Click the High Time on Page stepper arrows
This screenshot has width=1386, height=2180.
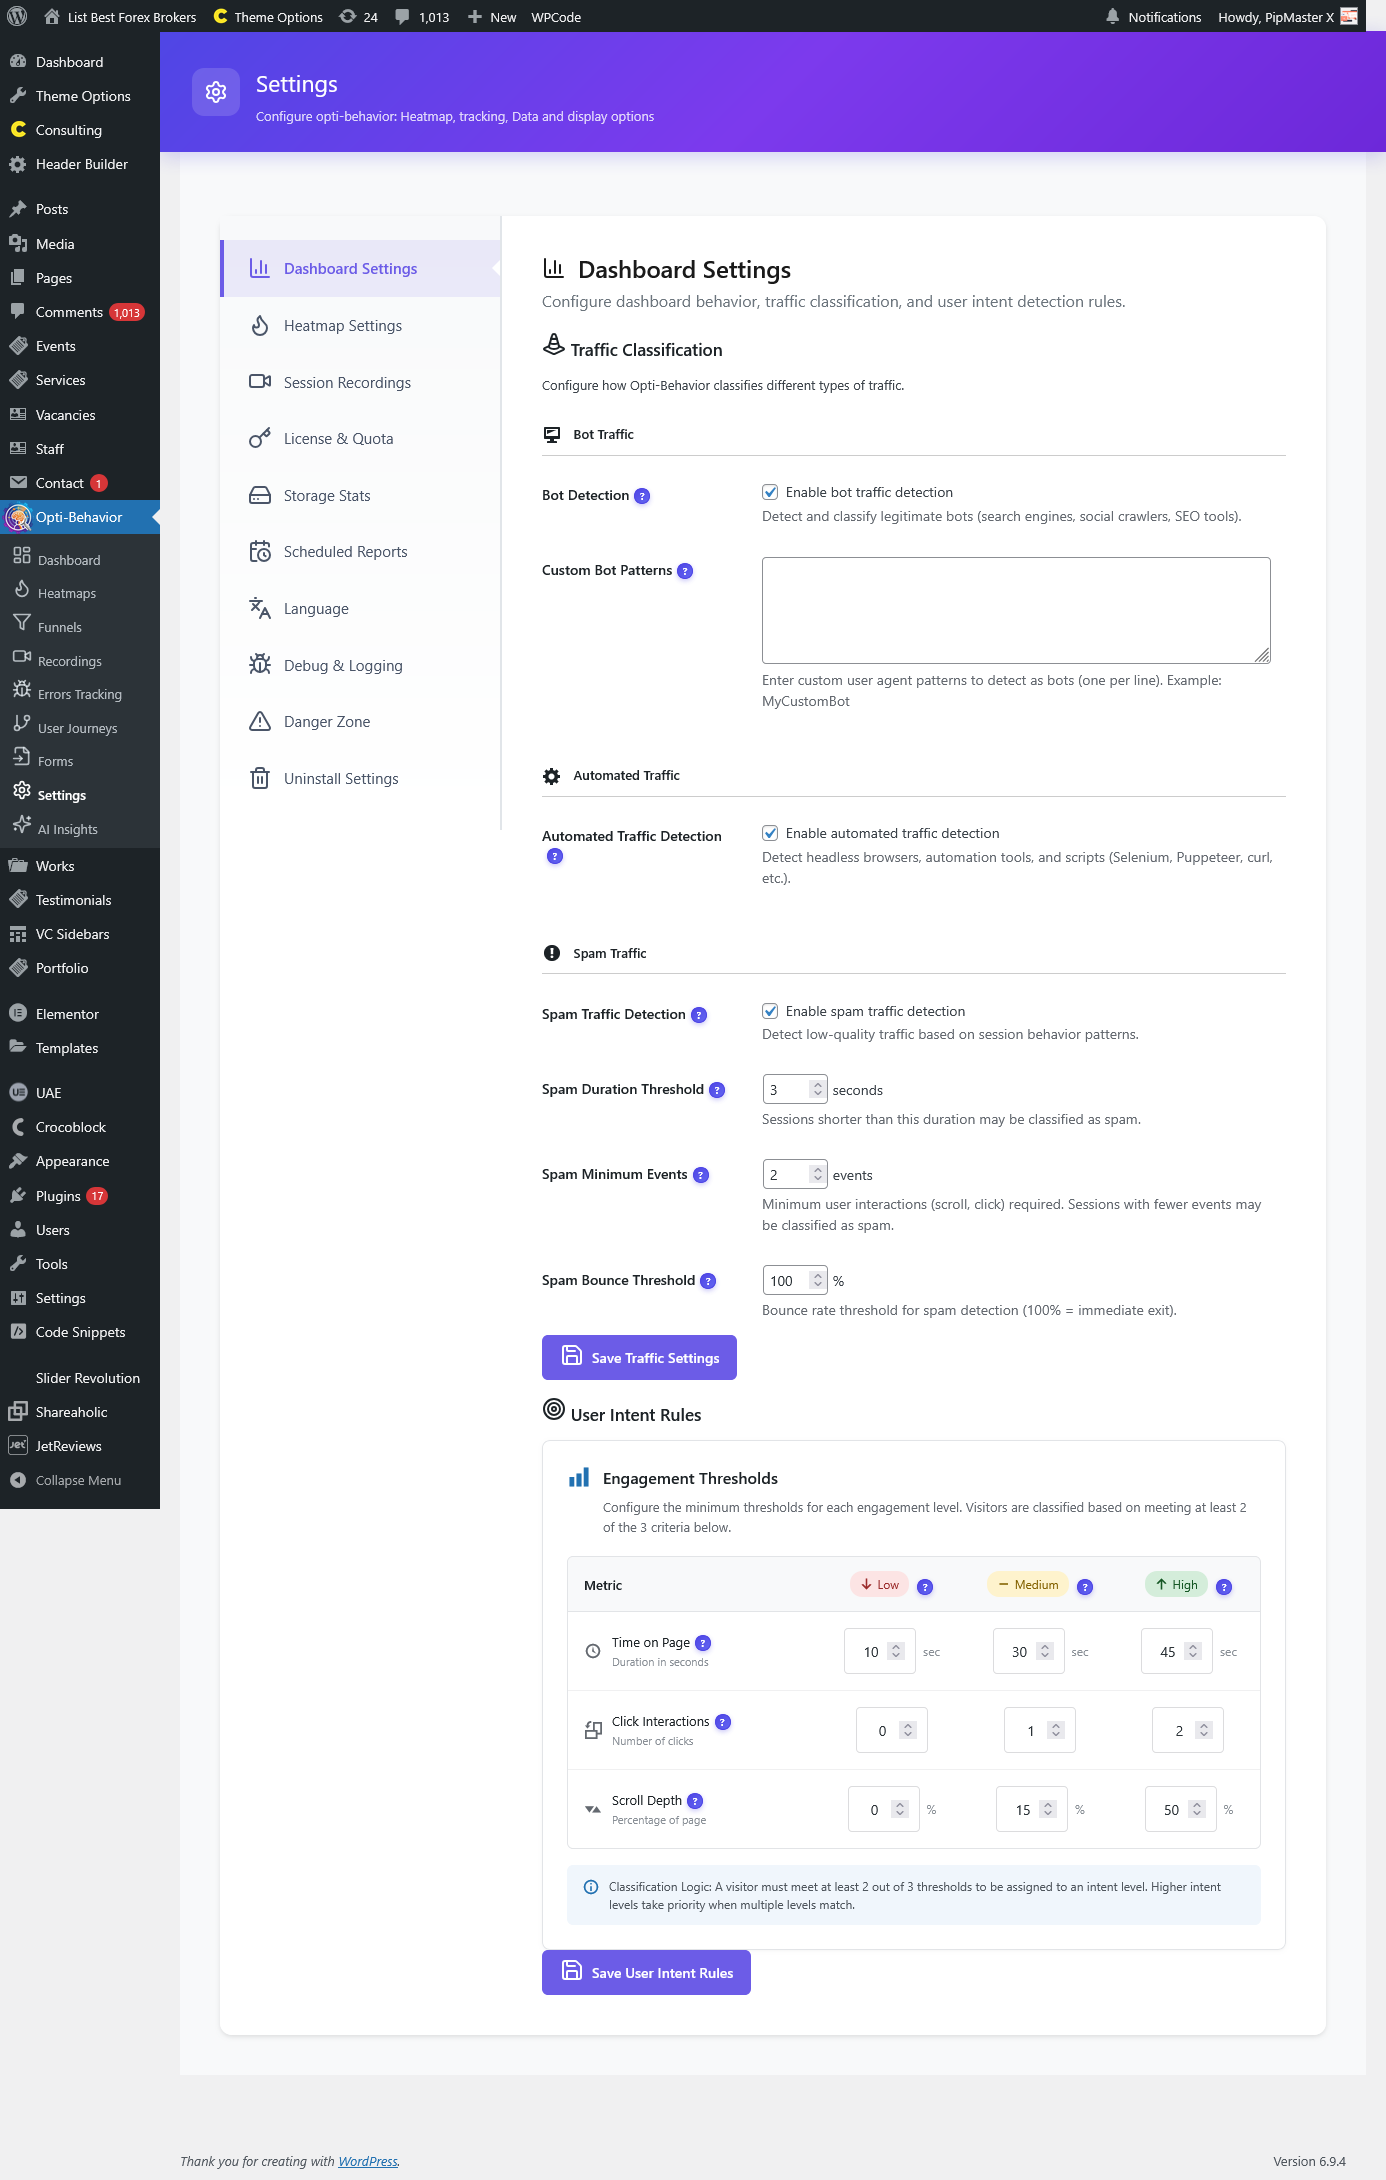pos(1193,1651)
